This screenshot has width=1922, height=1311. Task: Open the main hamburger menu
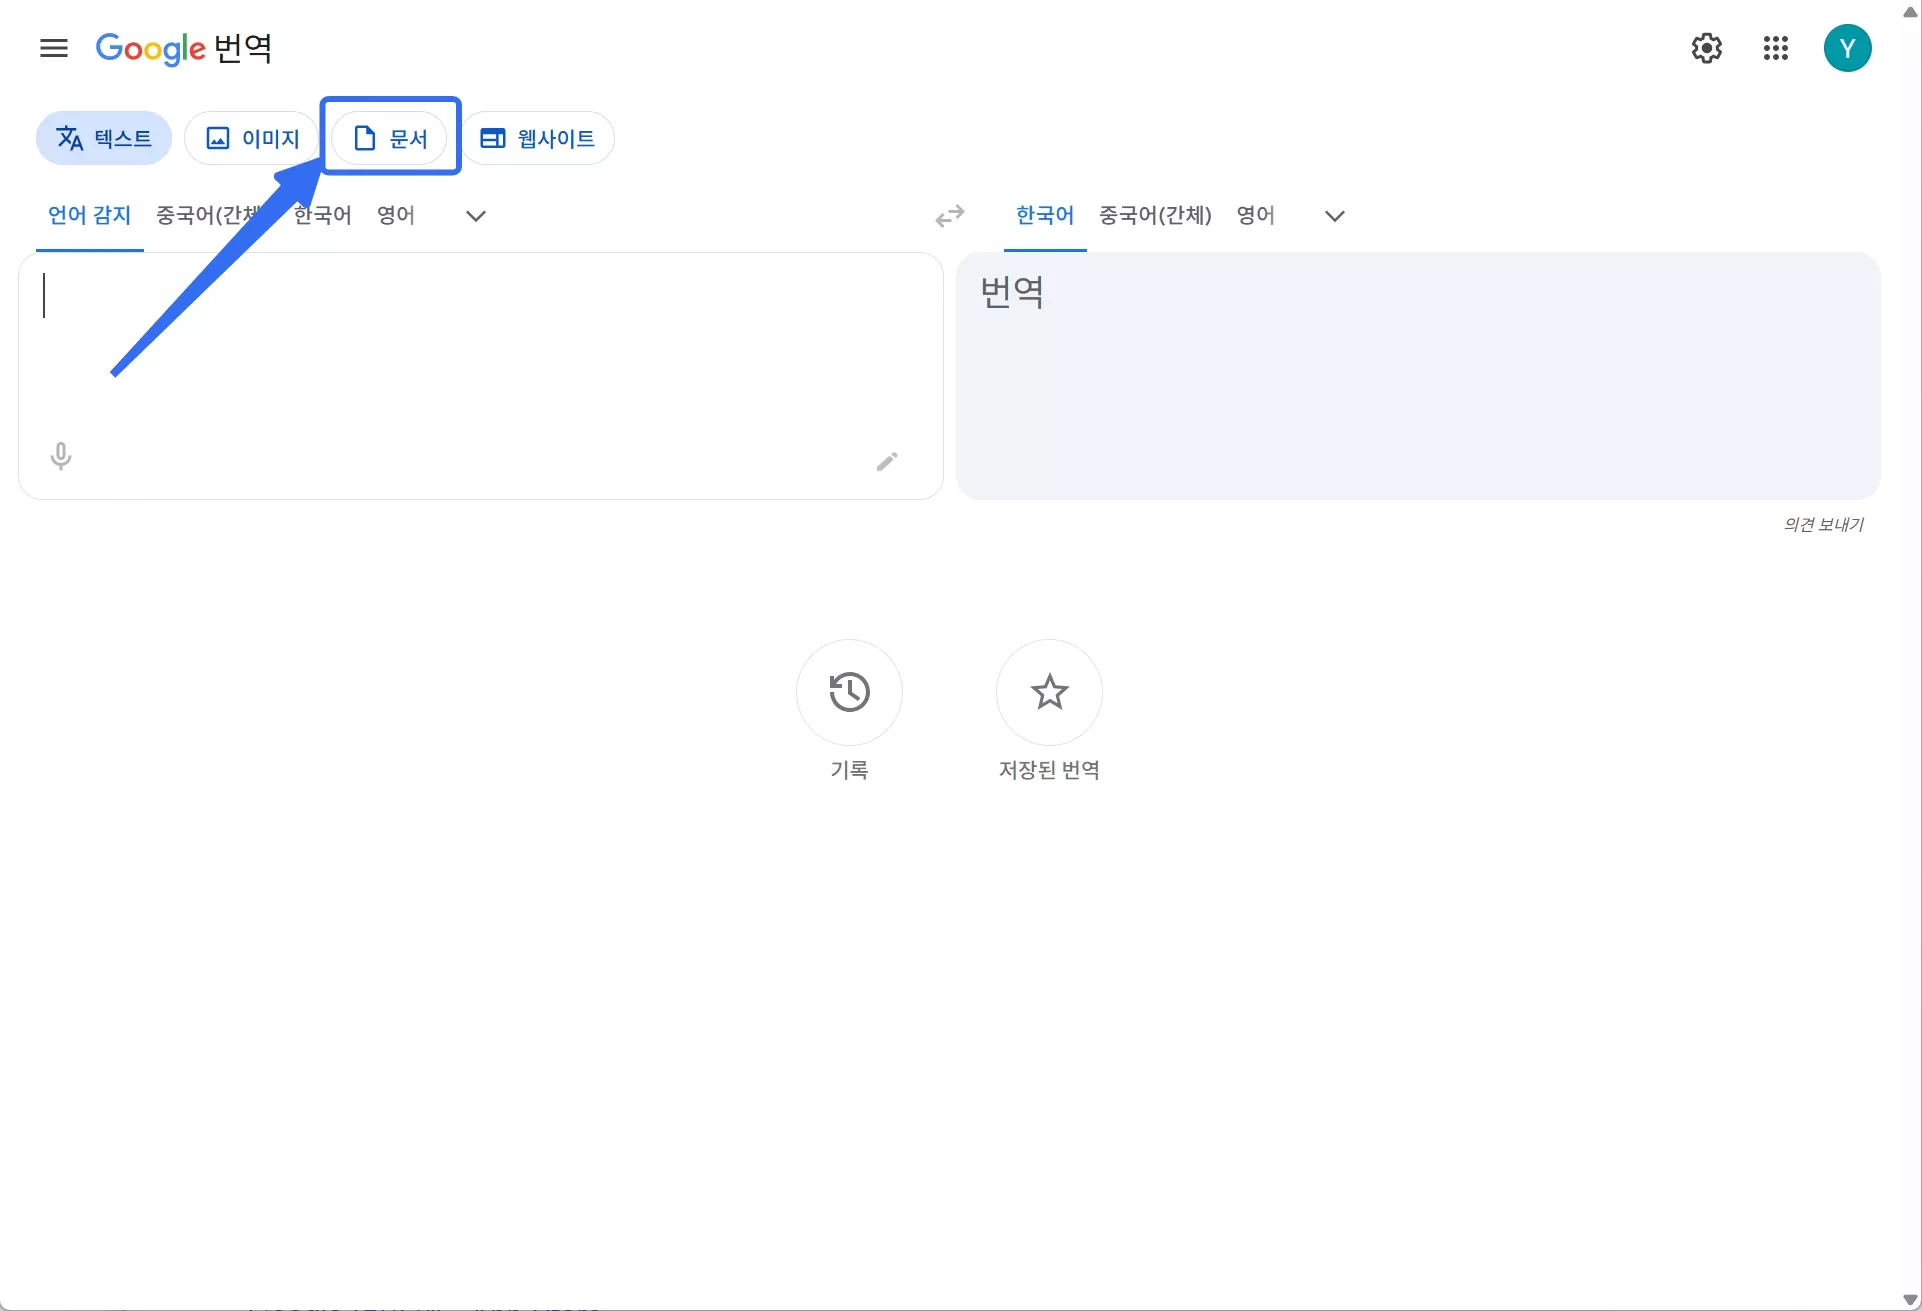(54, 48)
